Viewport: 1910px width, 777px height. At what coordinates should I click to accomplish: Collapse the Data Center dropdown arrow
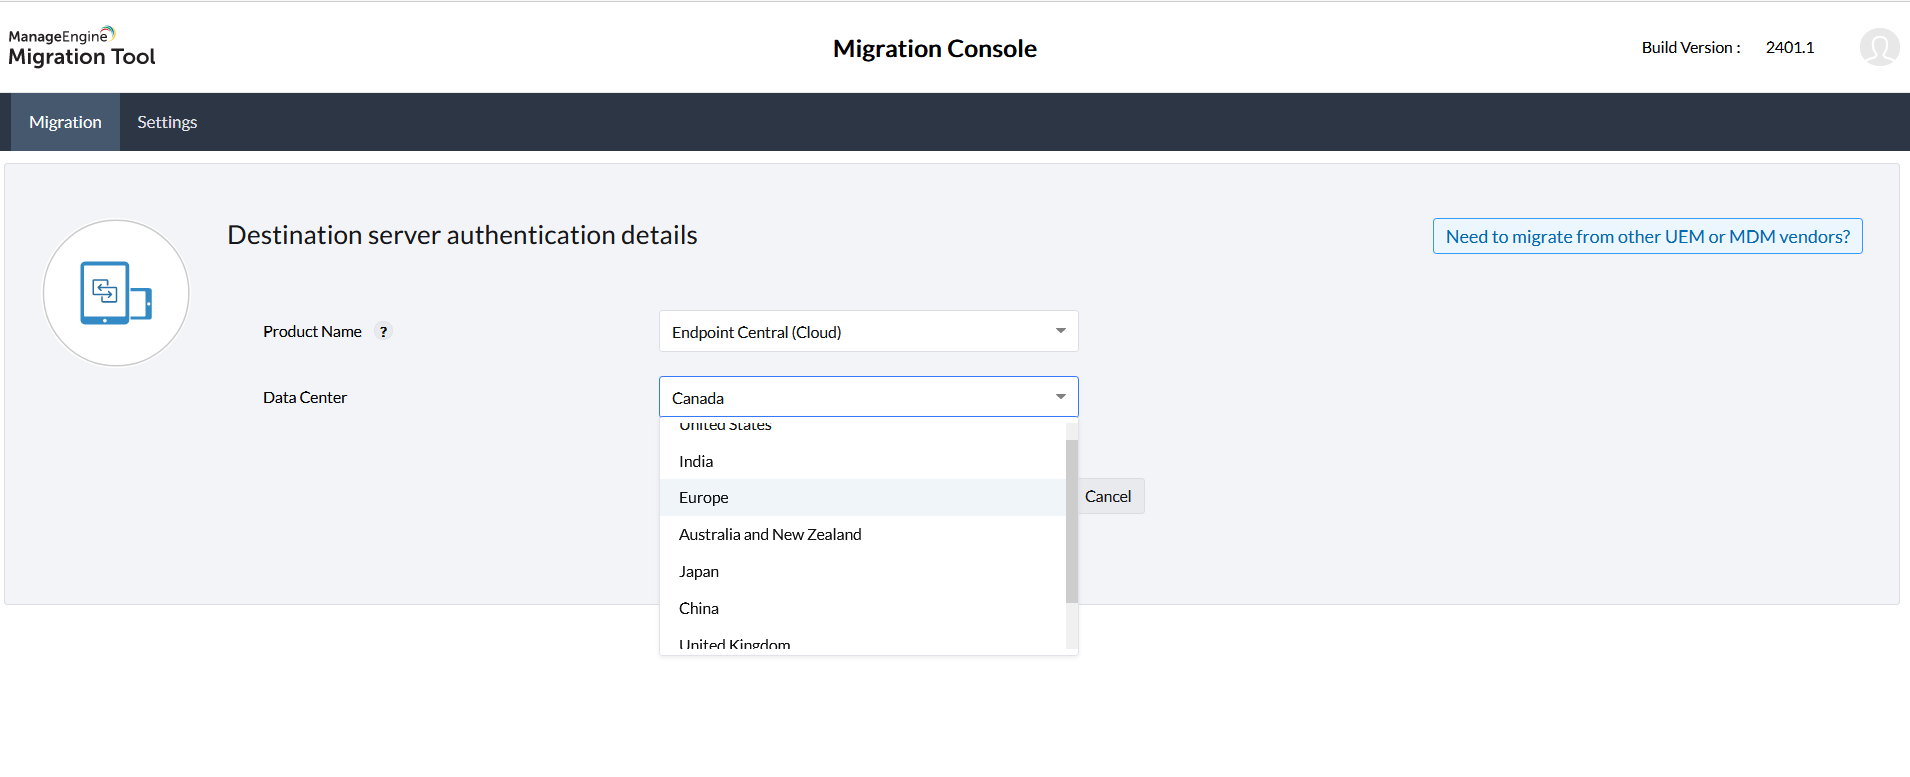coord(1060,397)
